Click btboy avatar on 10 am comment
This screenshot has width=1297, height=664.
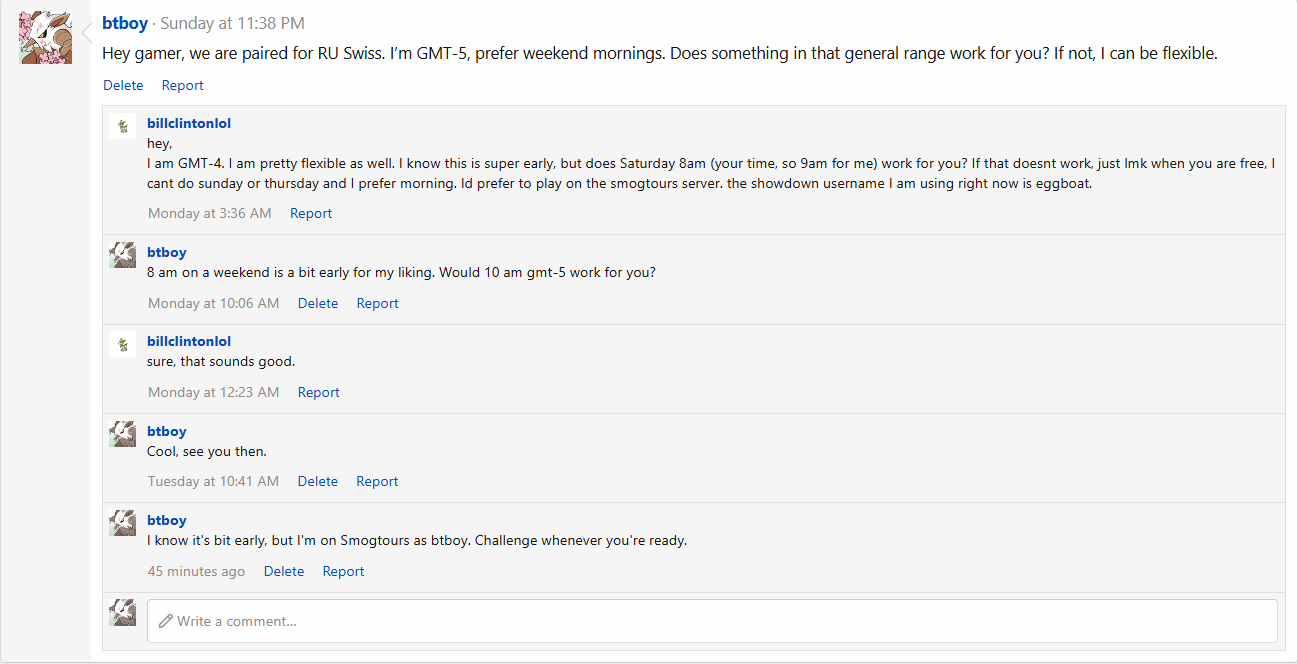[122, 254]
